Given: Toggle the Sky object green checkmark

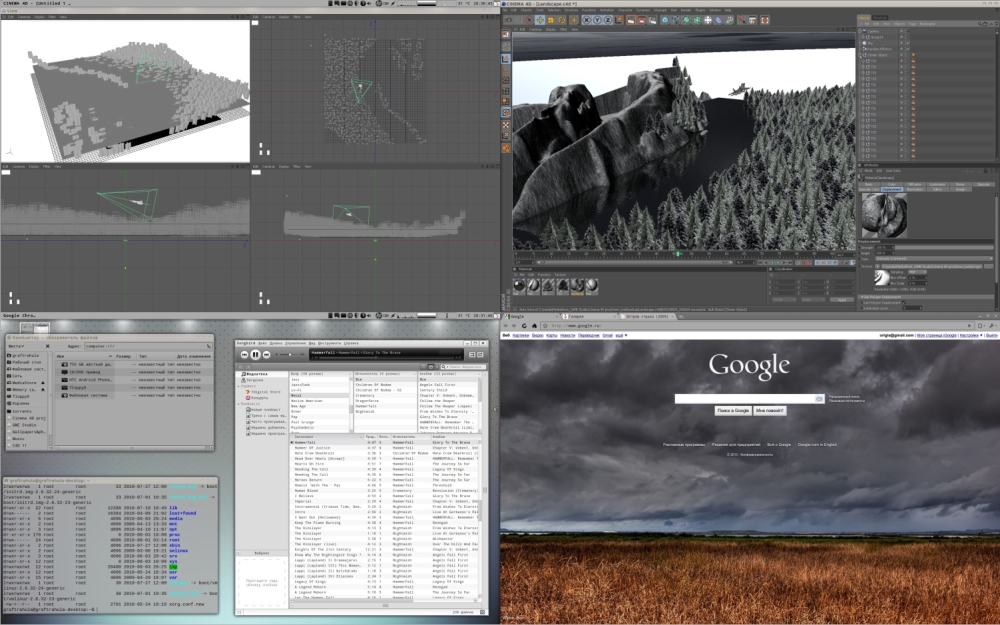Looking at the screenshot, I should (x=908, y=43).
